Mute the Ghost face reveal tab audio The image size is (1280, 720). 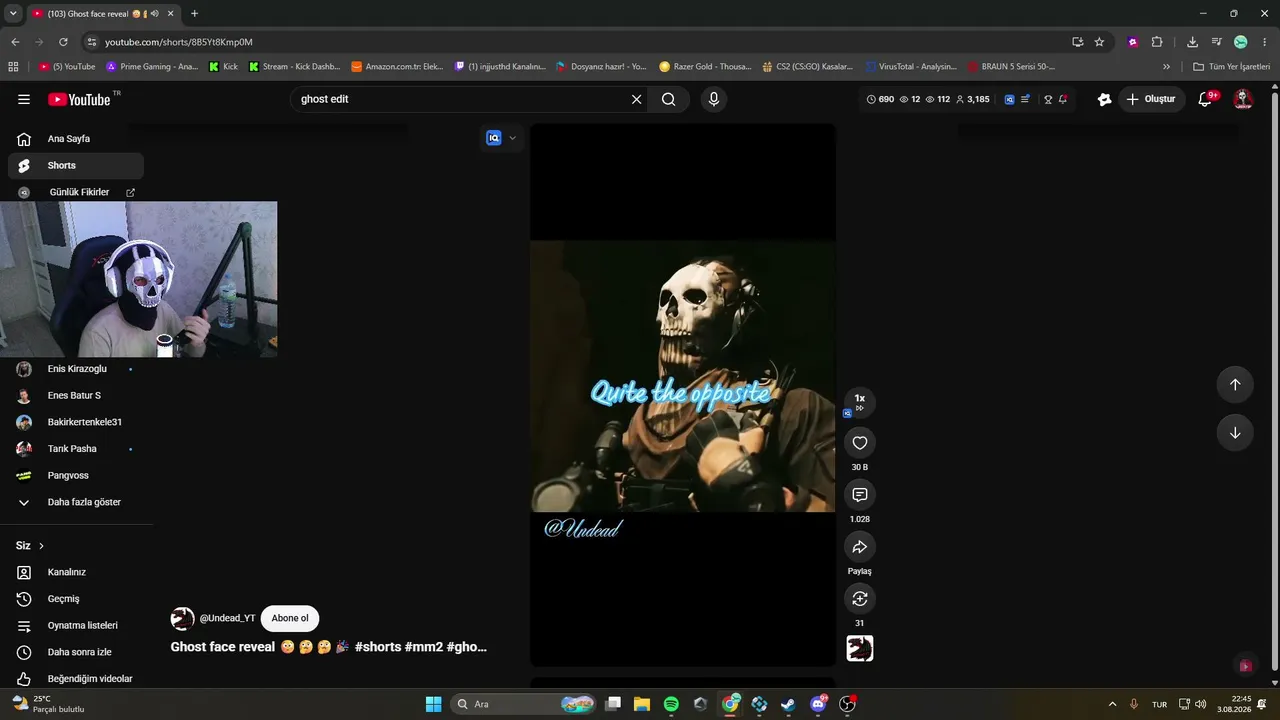click(x=154, y=14)
